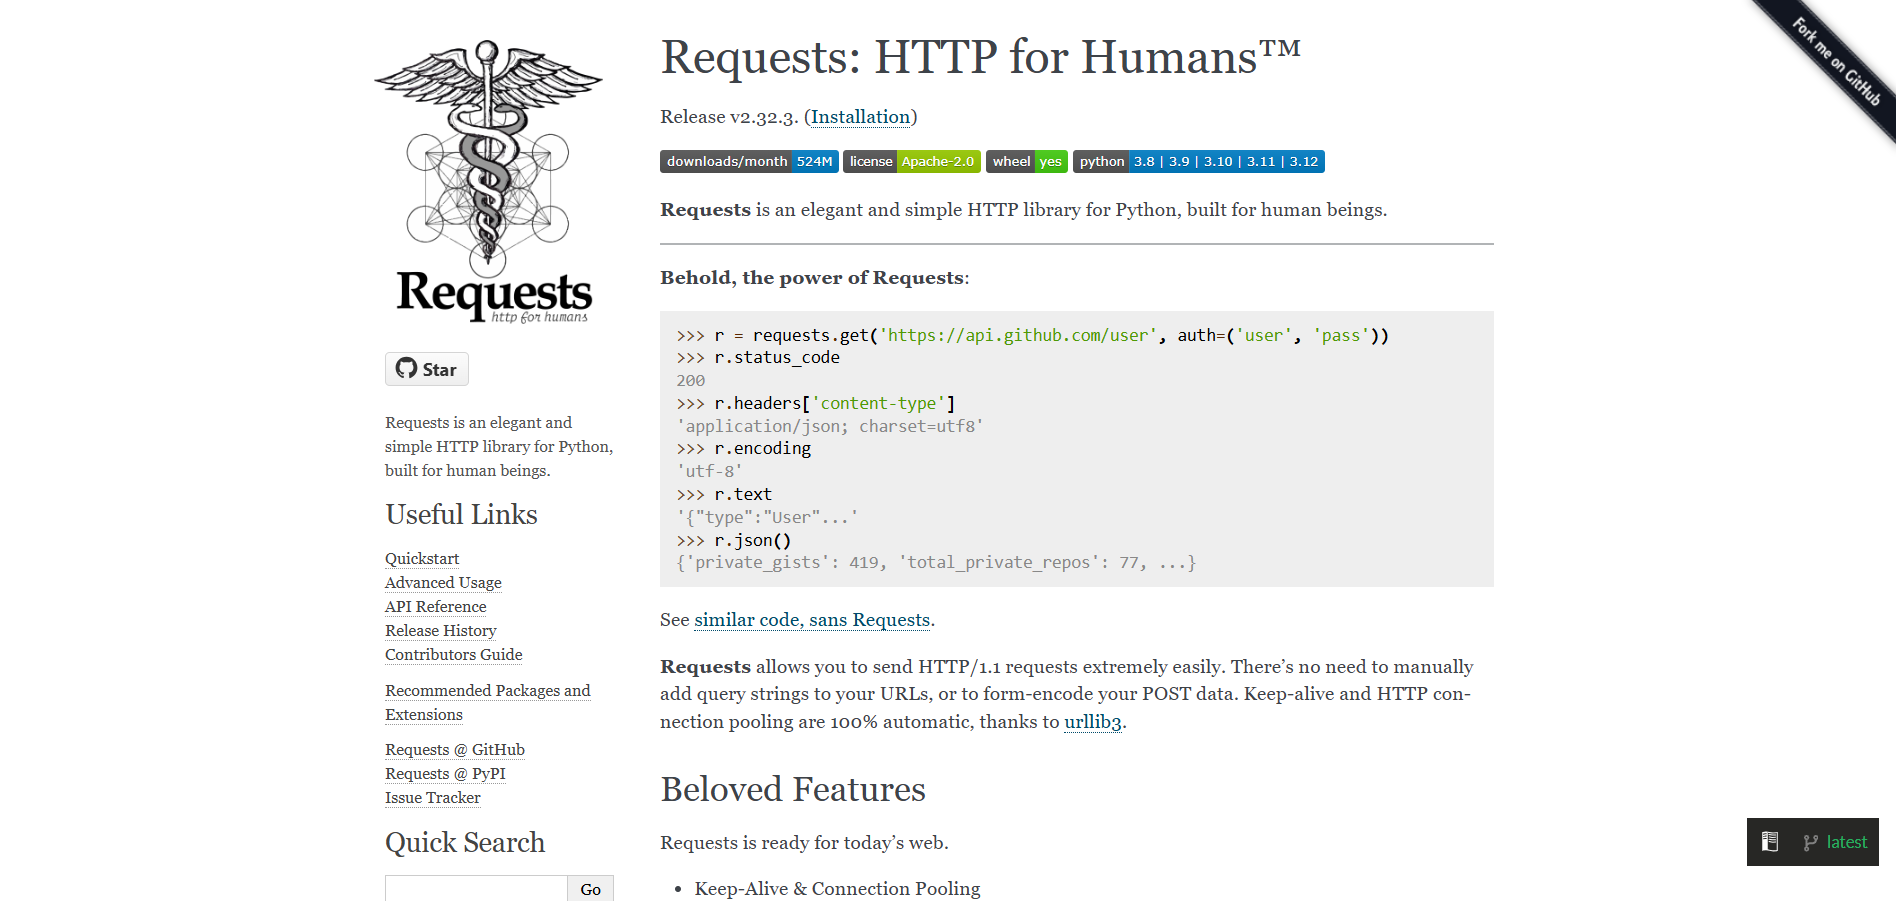
Task: Click the Apache-2.0 license badge
Action: [911, 161]
